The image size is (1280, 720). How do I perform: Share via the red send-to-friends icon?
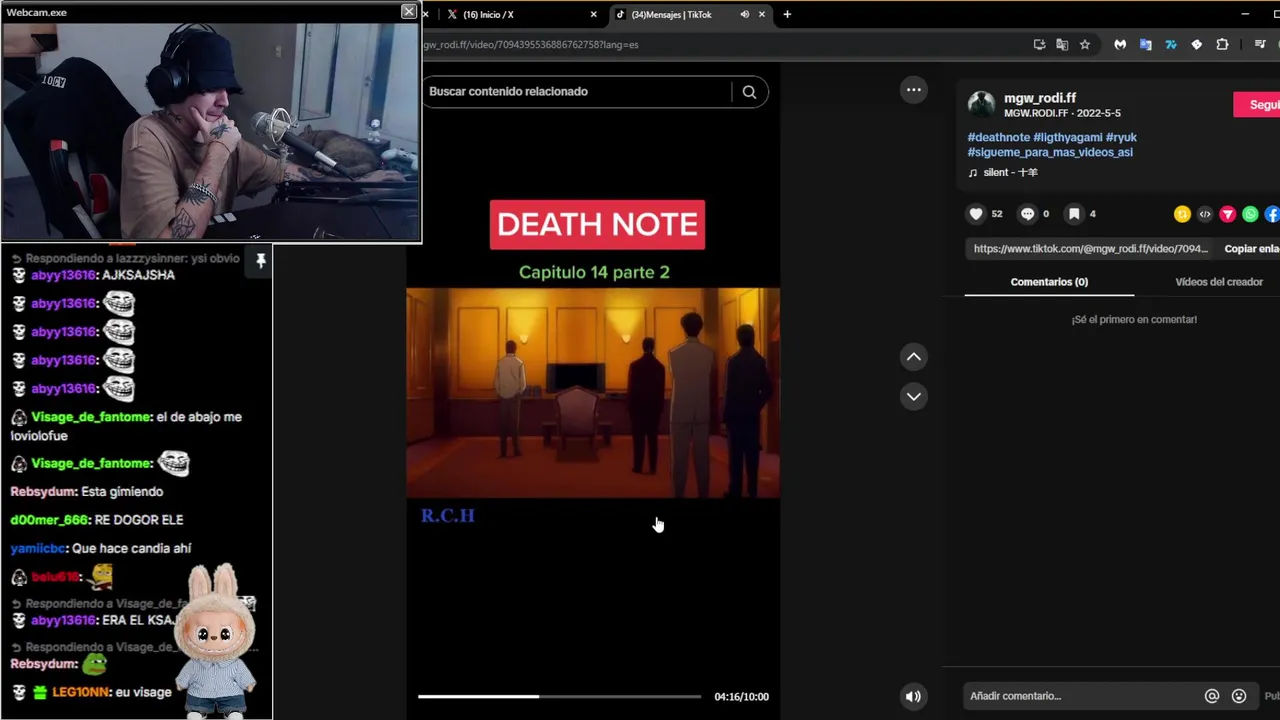tap(1228, 214)
